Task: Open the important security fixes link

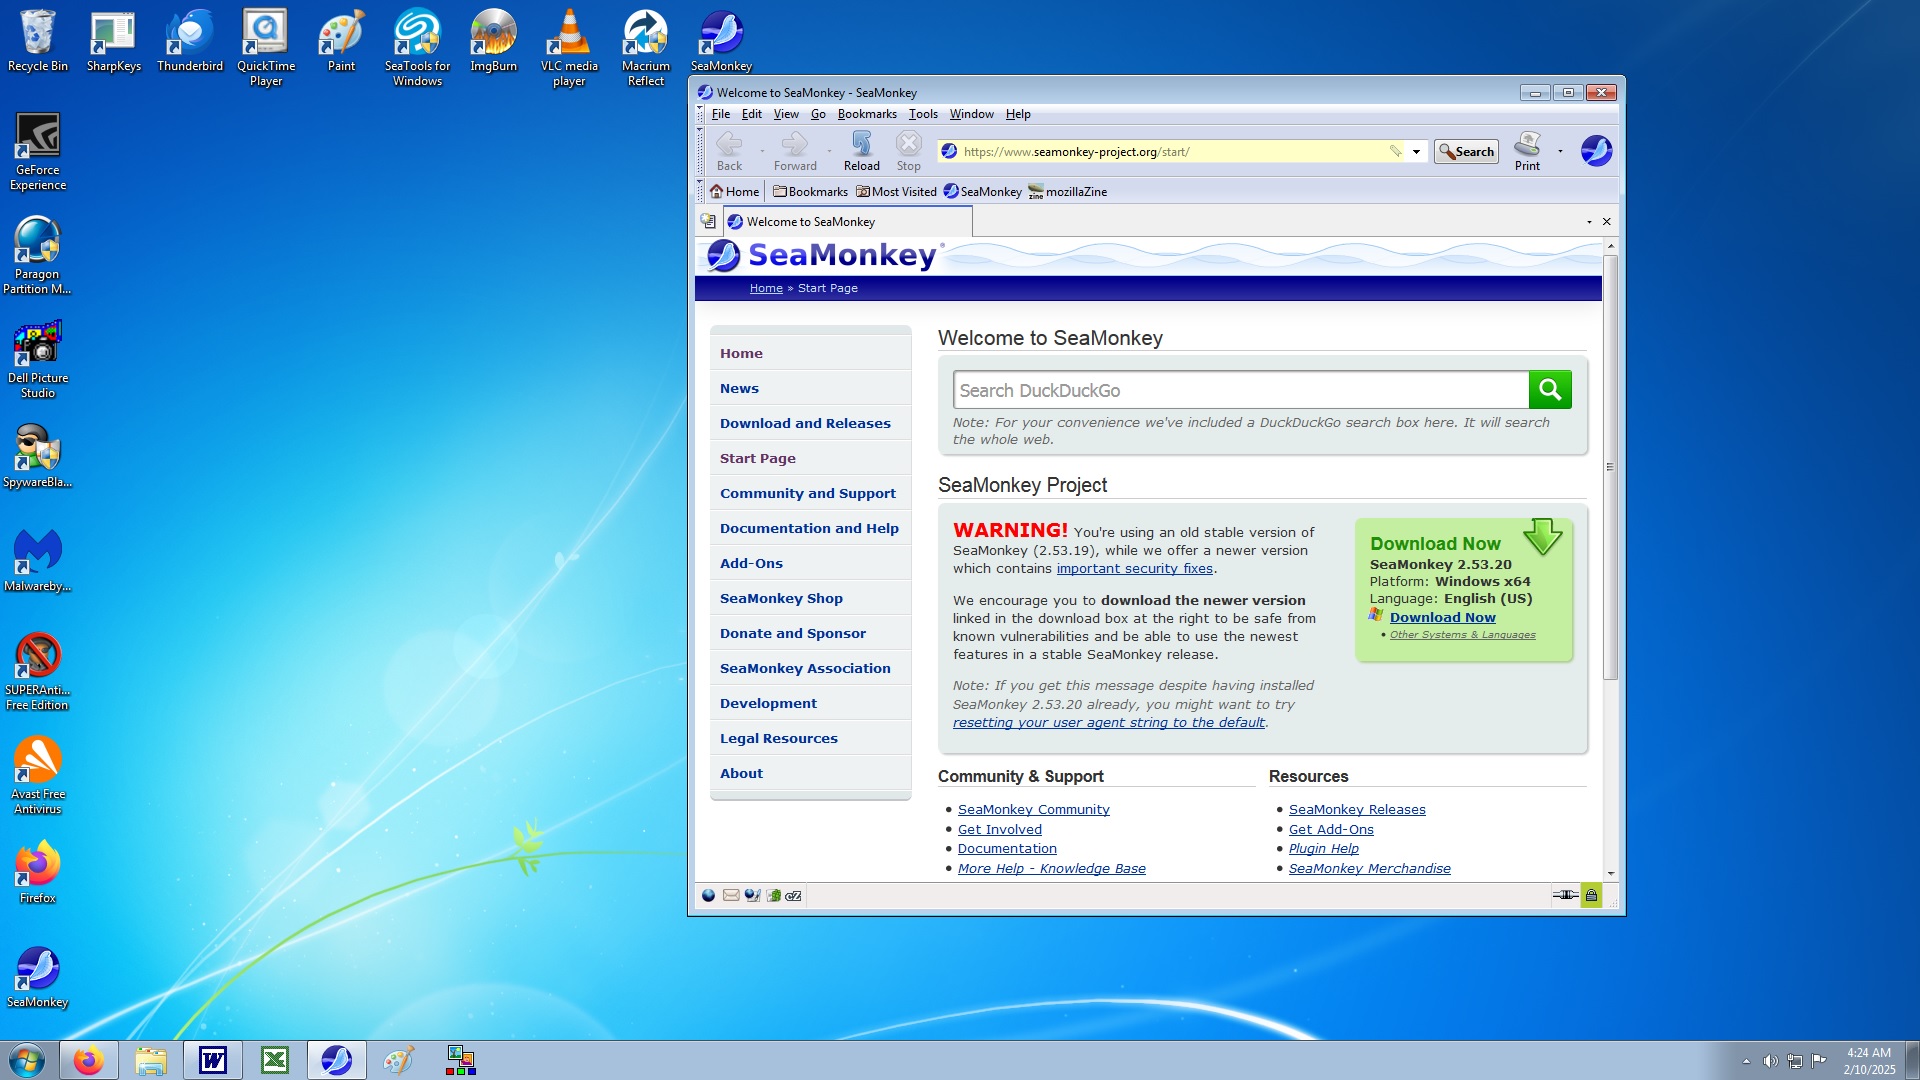Action: pyautogui.click(x=1134, y=568)
